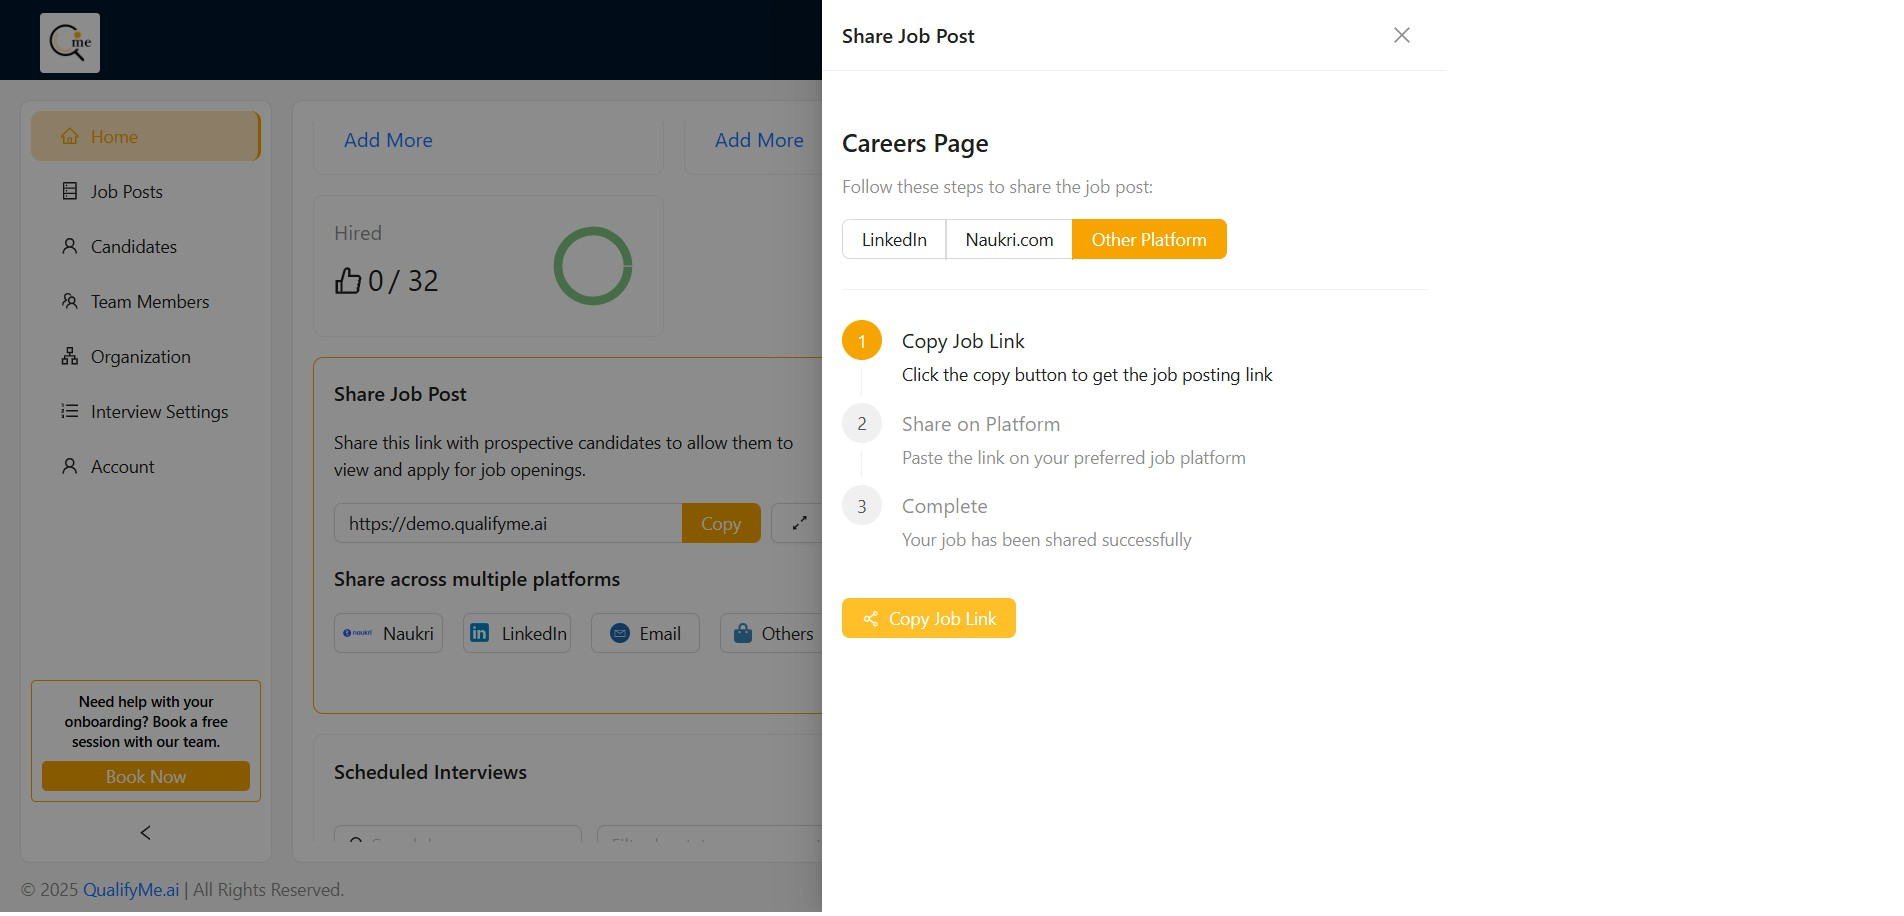The width and height of the screenshot is (1904, 916).
Task: Go to Account in sidebar
Action: coord(122,467)
